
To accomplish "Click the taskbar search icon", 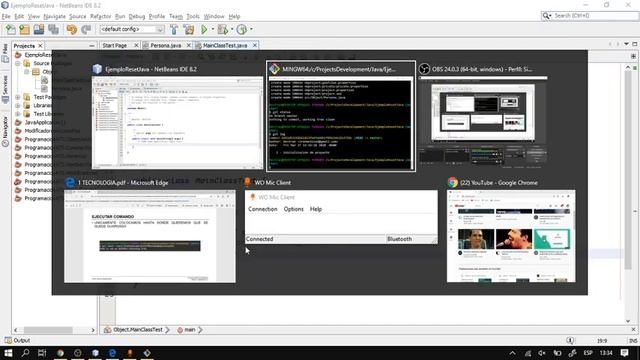I will tap(25, 353).
